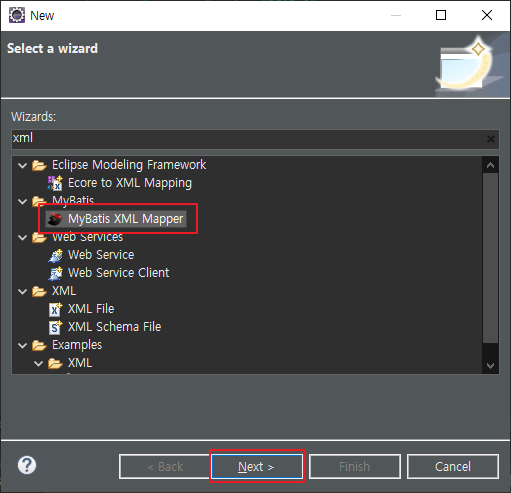Image resolution: width=511 pixels, height=493 pixels.
Task: Collapse the Examples category
Action: 23,345
